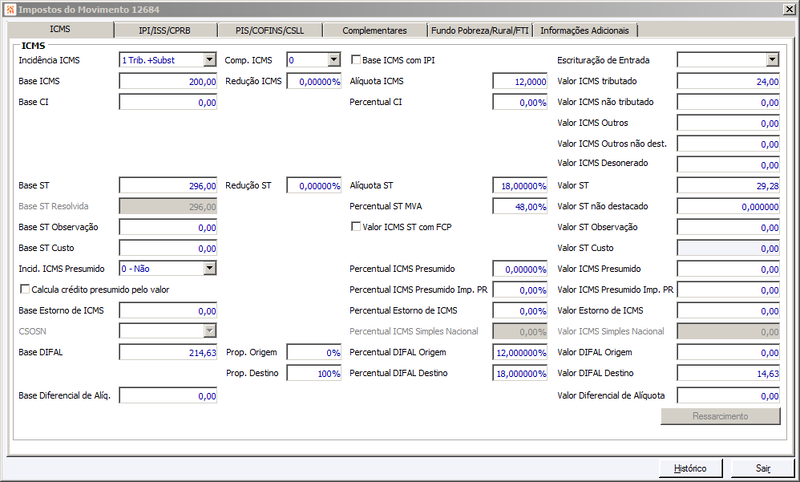The height and width of the screenshot is (482, 800).
Task: Switch to the ICMS tab
Action: point(60,30)
